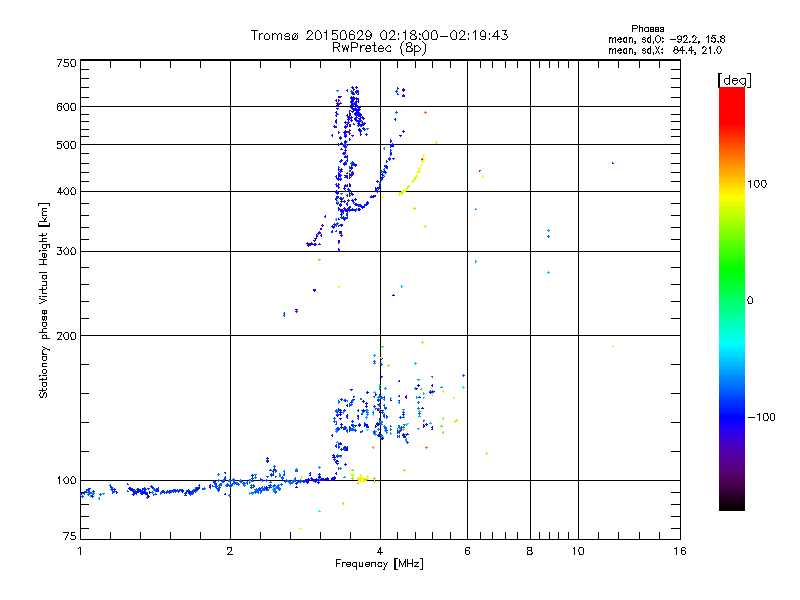
Task: Click colorbar tick label '-100'
Action: pos(761,417)
